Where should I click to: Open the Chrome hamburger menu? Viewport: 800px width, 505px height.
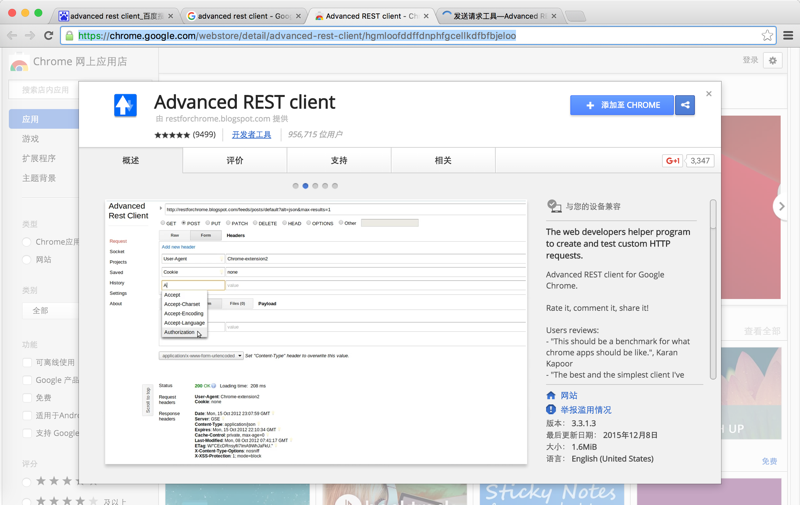click(788, 35)
